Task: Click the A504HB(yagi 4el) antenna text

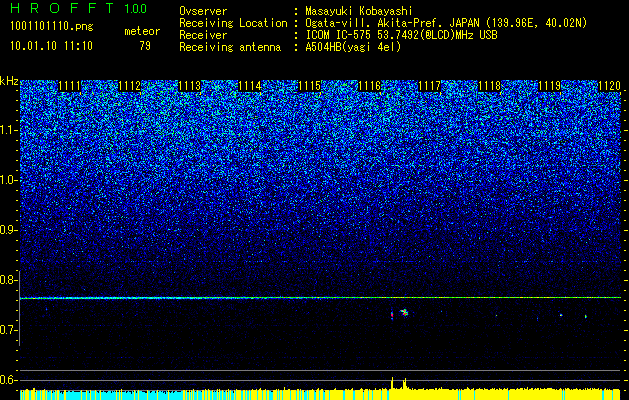Action: 353,47
